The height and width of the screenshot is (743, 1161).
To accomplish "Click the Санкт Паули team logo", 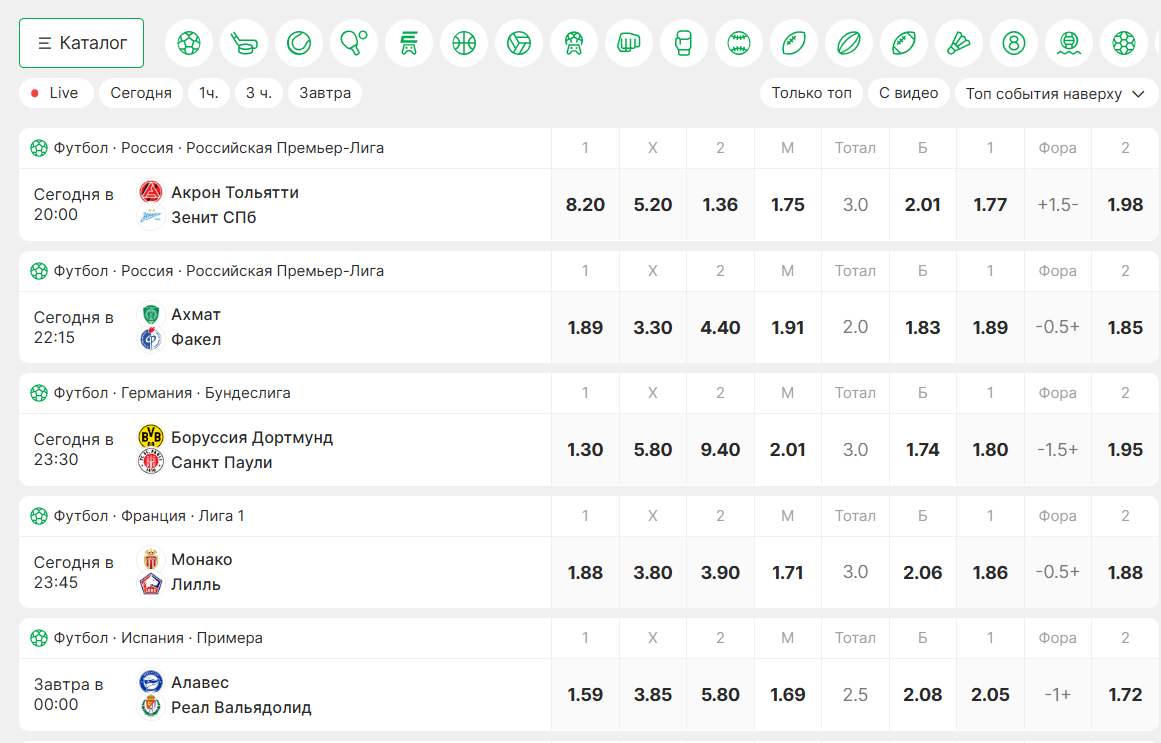I will click(151, 462).
